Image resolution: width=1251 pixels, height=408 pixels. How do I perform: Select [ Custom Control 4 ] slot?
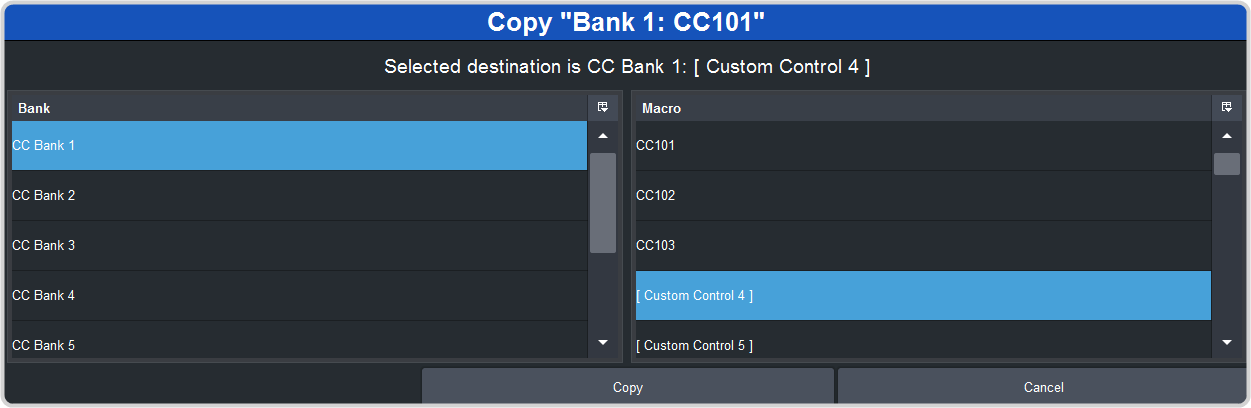(x=923, y=296)
